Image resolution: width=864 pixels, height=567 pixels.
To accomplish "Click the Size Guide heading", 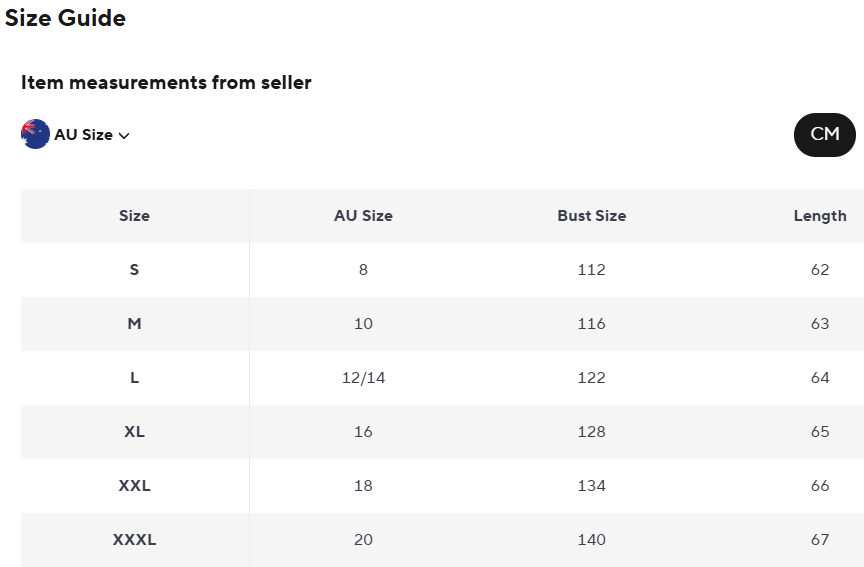I will click(66, 18).
